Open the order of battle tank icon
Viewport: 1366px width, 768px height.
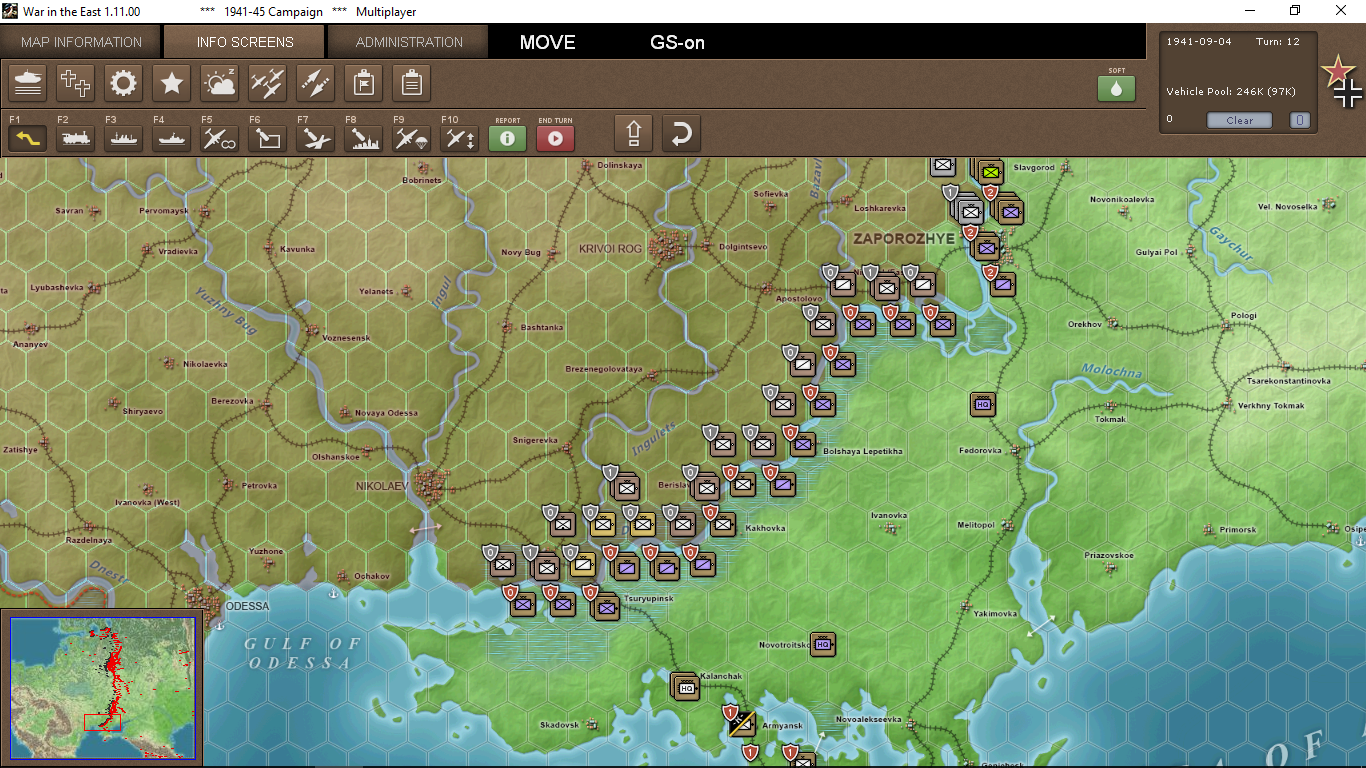27,83
